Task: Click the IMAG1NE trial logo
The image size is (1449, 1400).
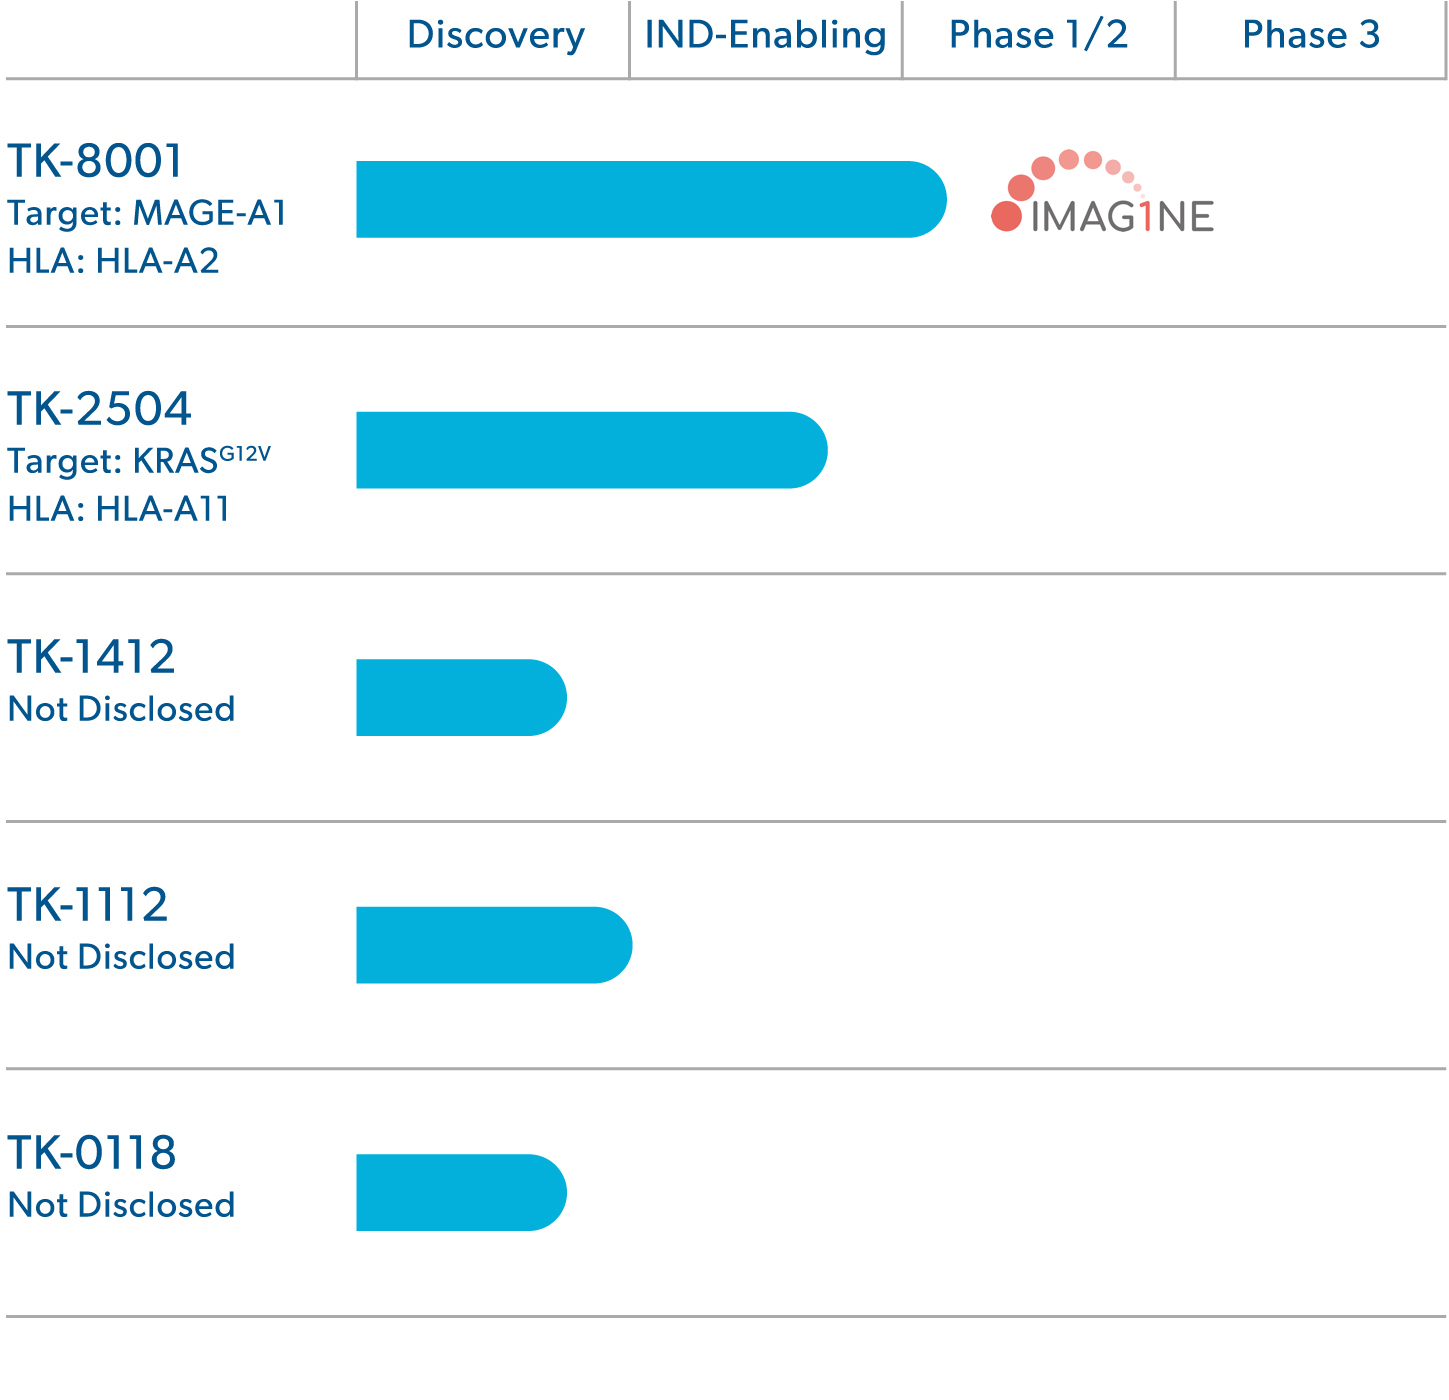Action: (x=1102, y=192)
